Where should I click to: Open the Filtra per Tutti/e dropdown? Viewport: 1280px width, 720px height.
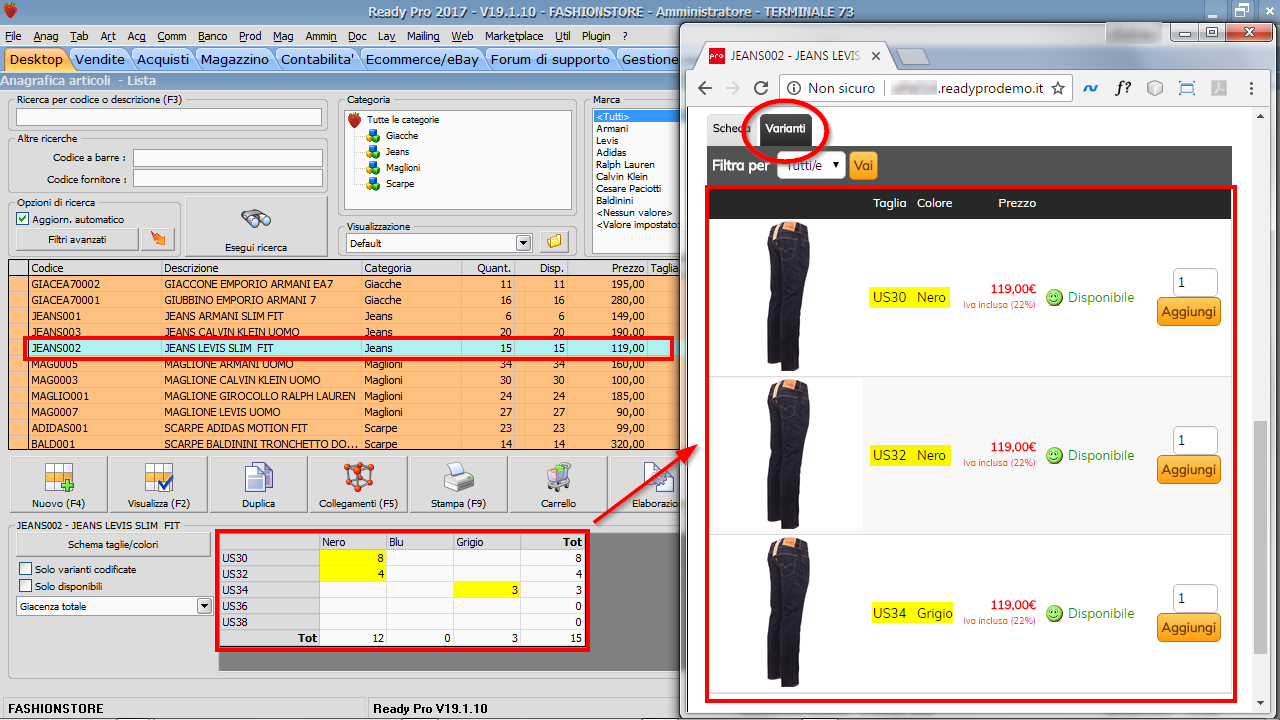[811, 165]
